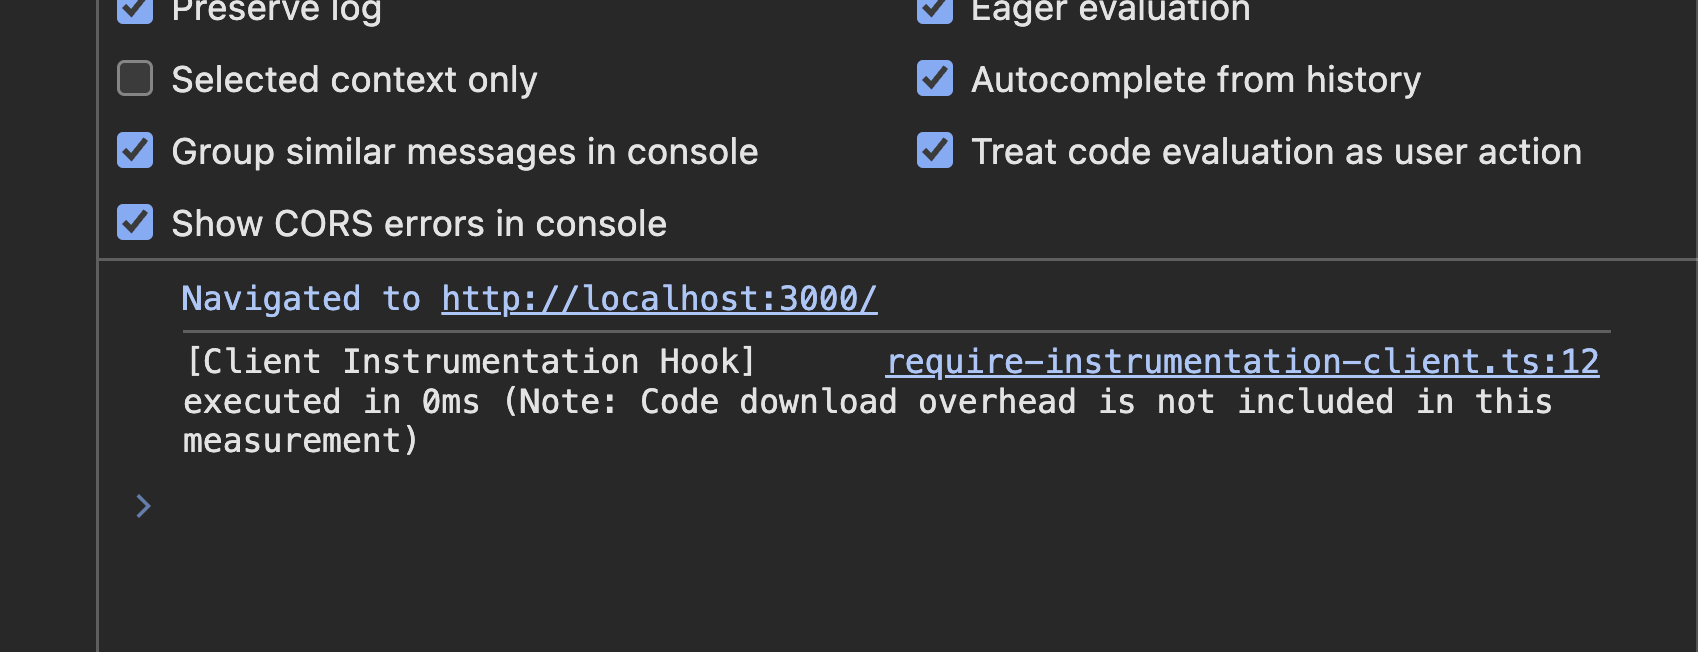
Task: Untick the Preserve log checkbox
Action: point(135,10)
